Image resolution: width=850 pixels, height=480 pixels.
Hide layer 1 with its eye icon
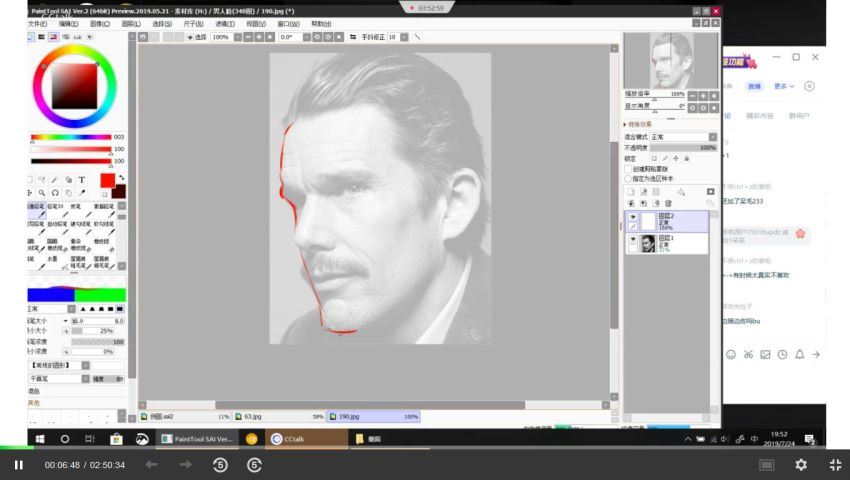(633, 239)
